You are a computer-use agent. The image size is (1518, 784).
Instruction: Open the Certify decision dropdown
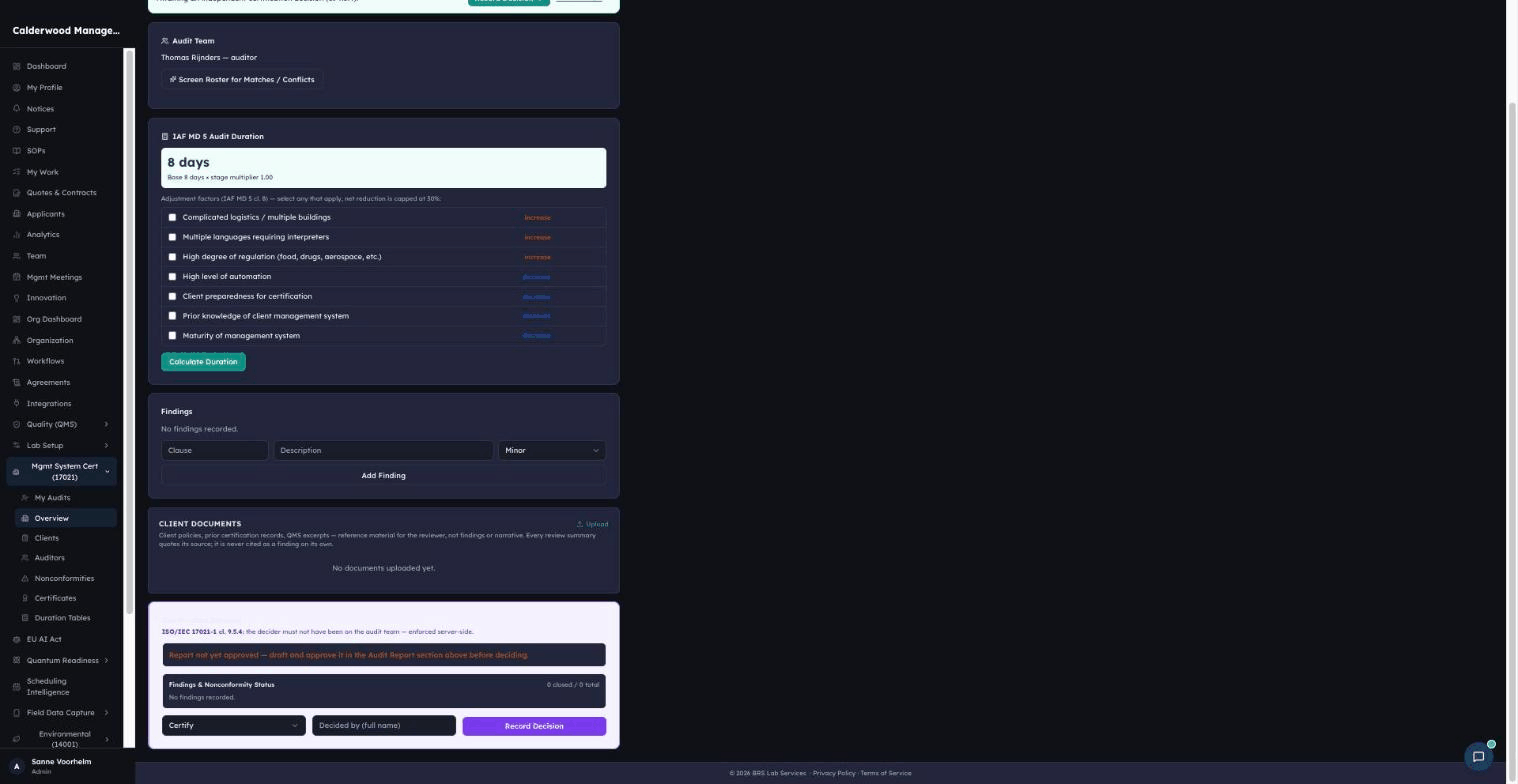tap(233, 726)
